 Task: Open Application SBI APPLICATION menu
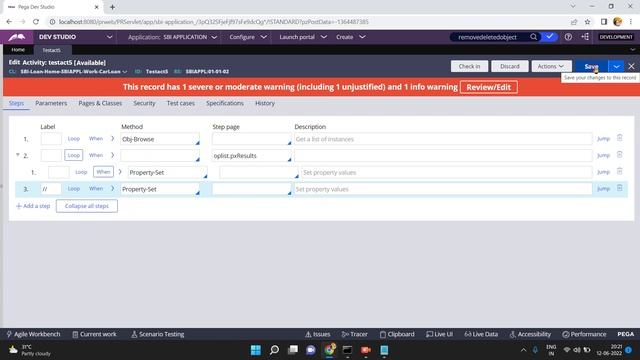coord(172,37)
